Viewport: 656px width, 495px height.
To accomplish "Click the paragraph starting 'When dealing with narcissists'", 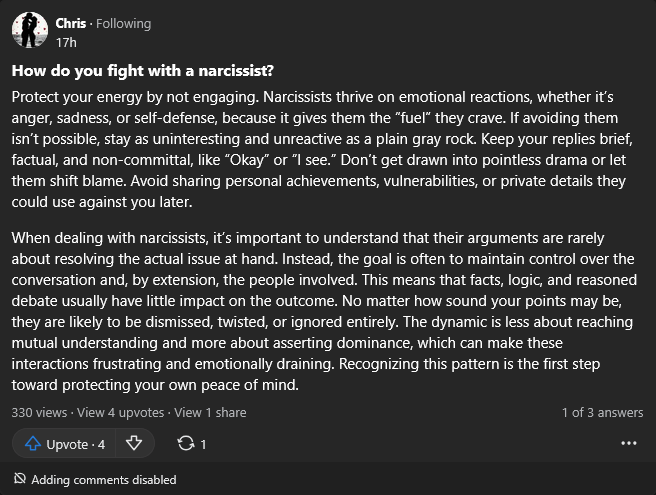I will click(x=324, y=311).
